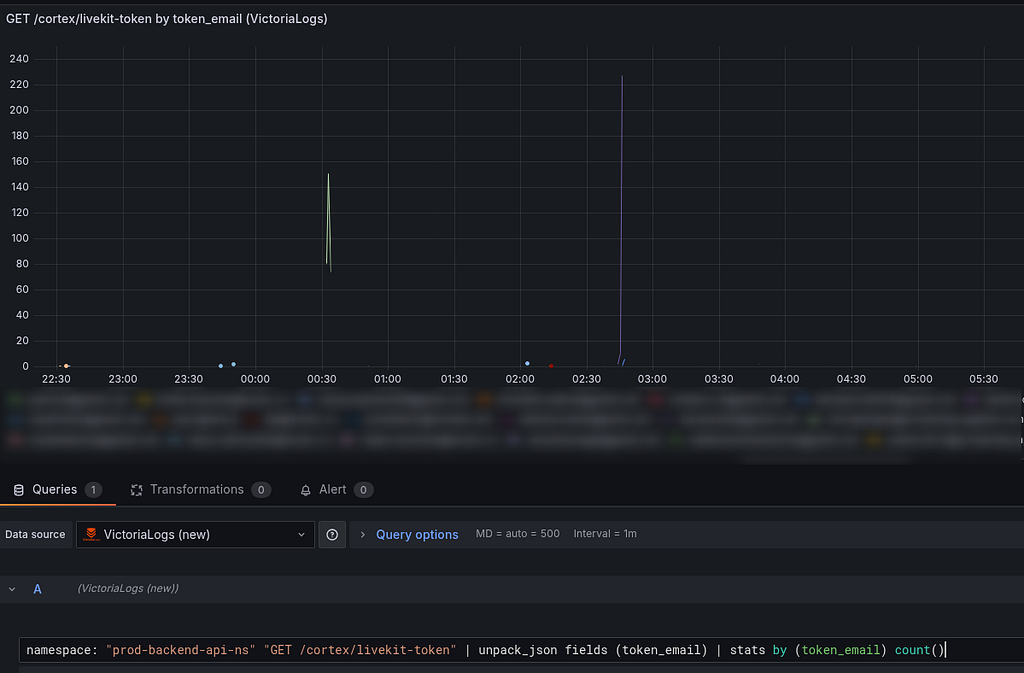This screenshot has width=1024, height=673.
Task: Click the Interval = 1m text
Action: [x=605, y=533]
